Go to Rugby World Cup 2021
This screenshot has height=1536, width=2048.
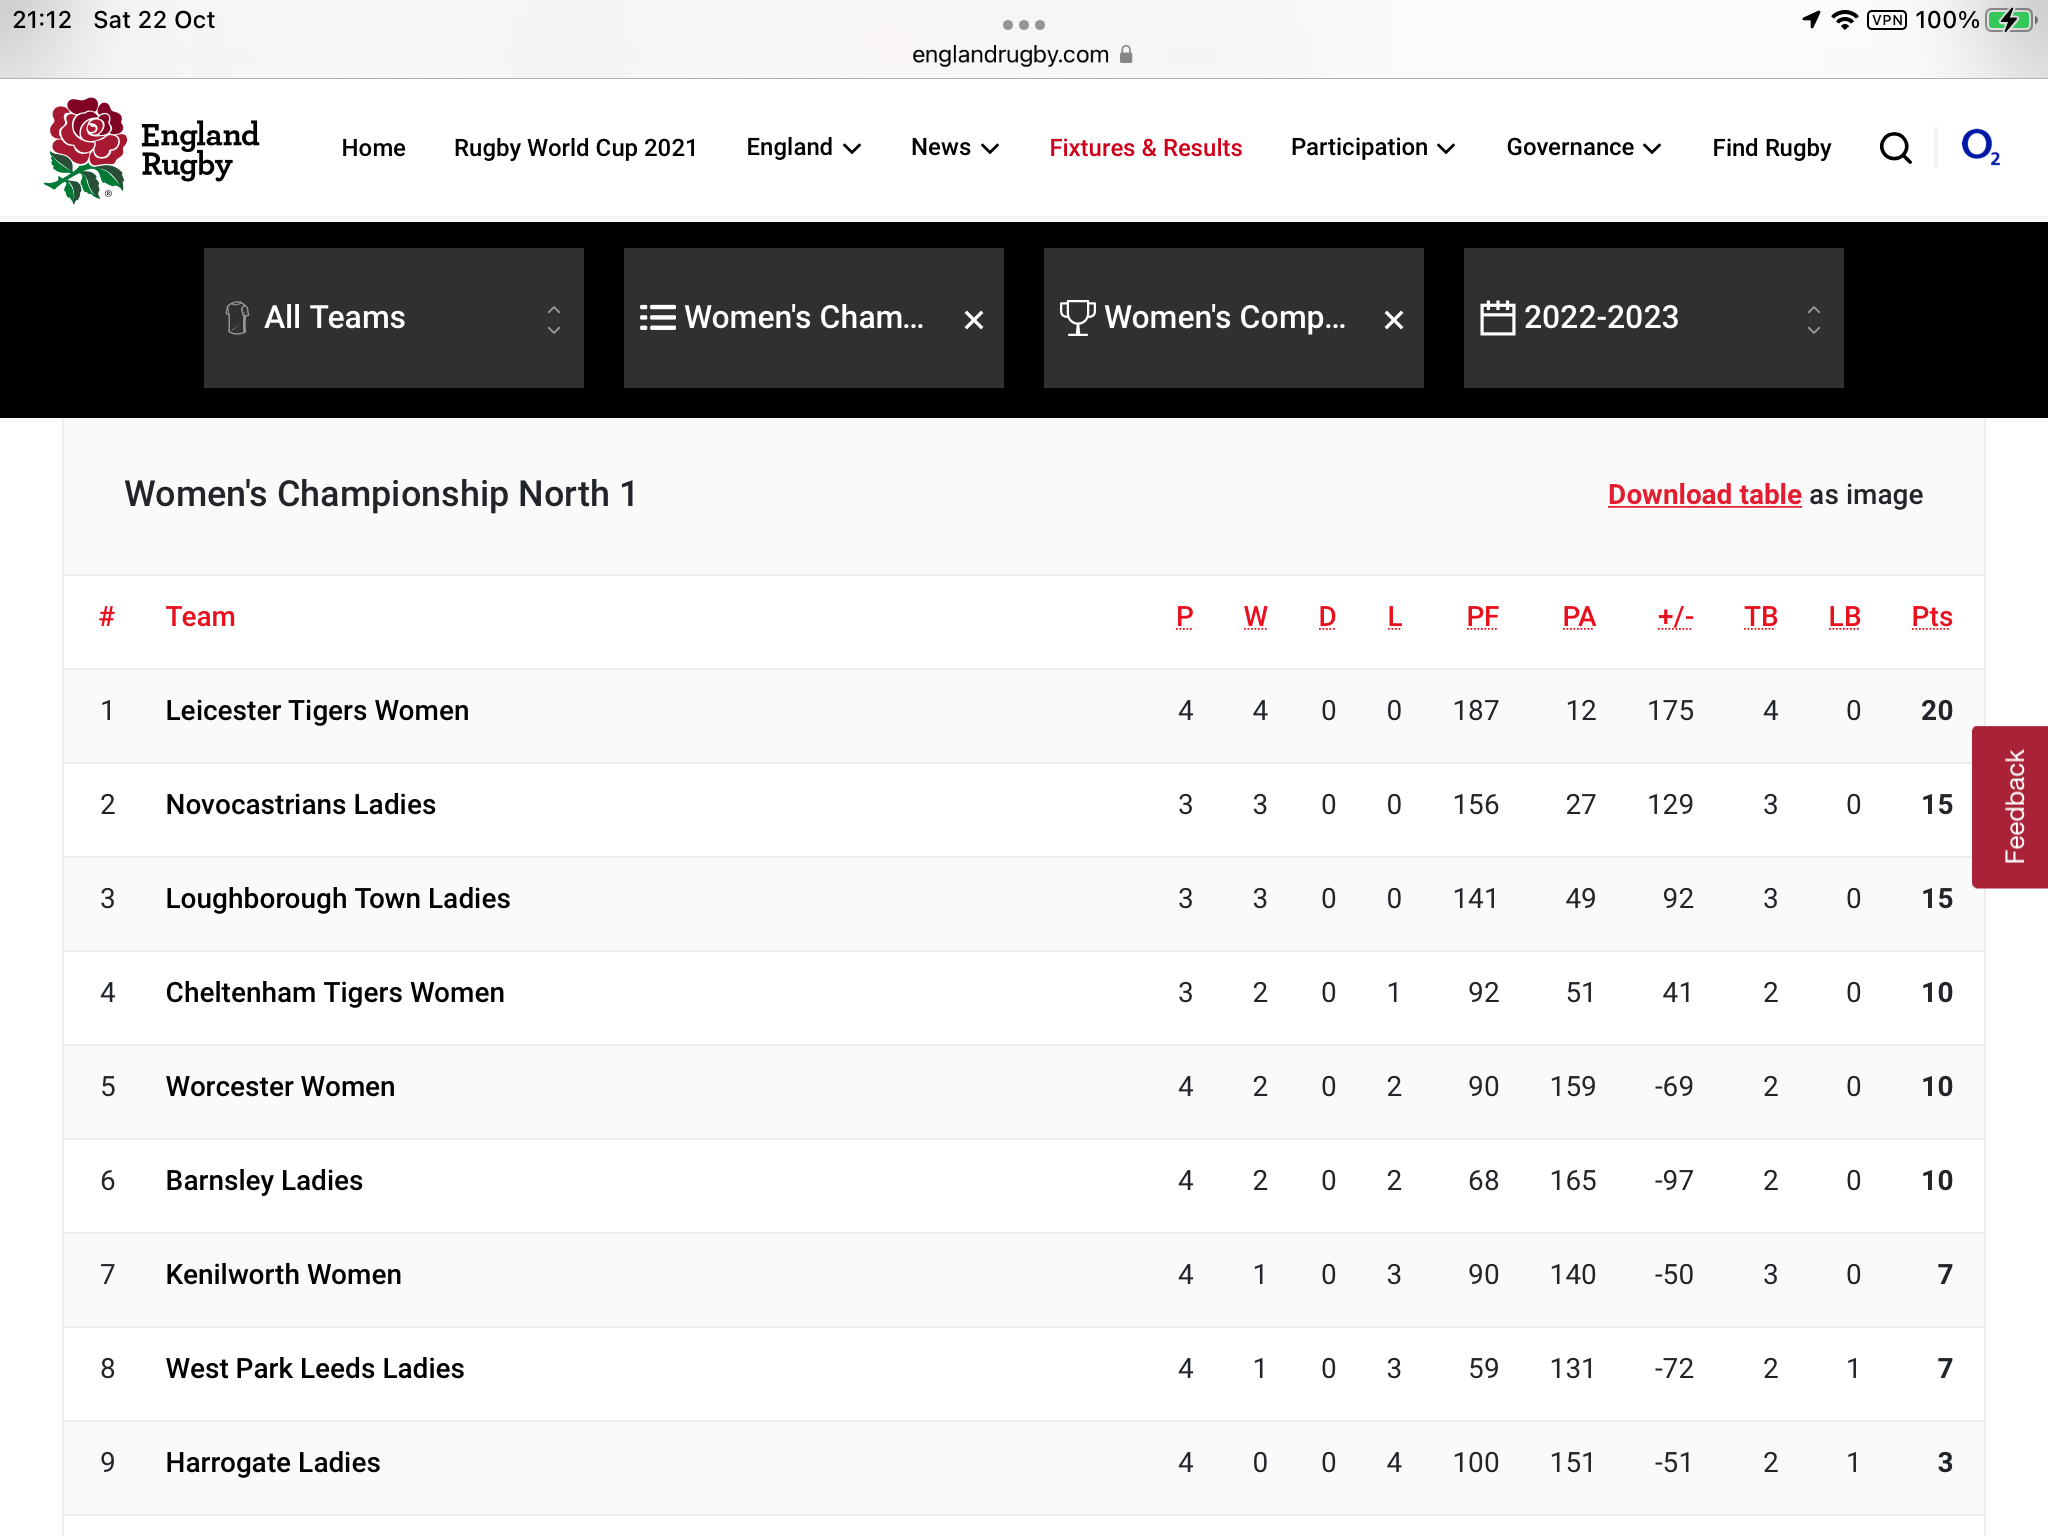tap(575, 148)
